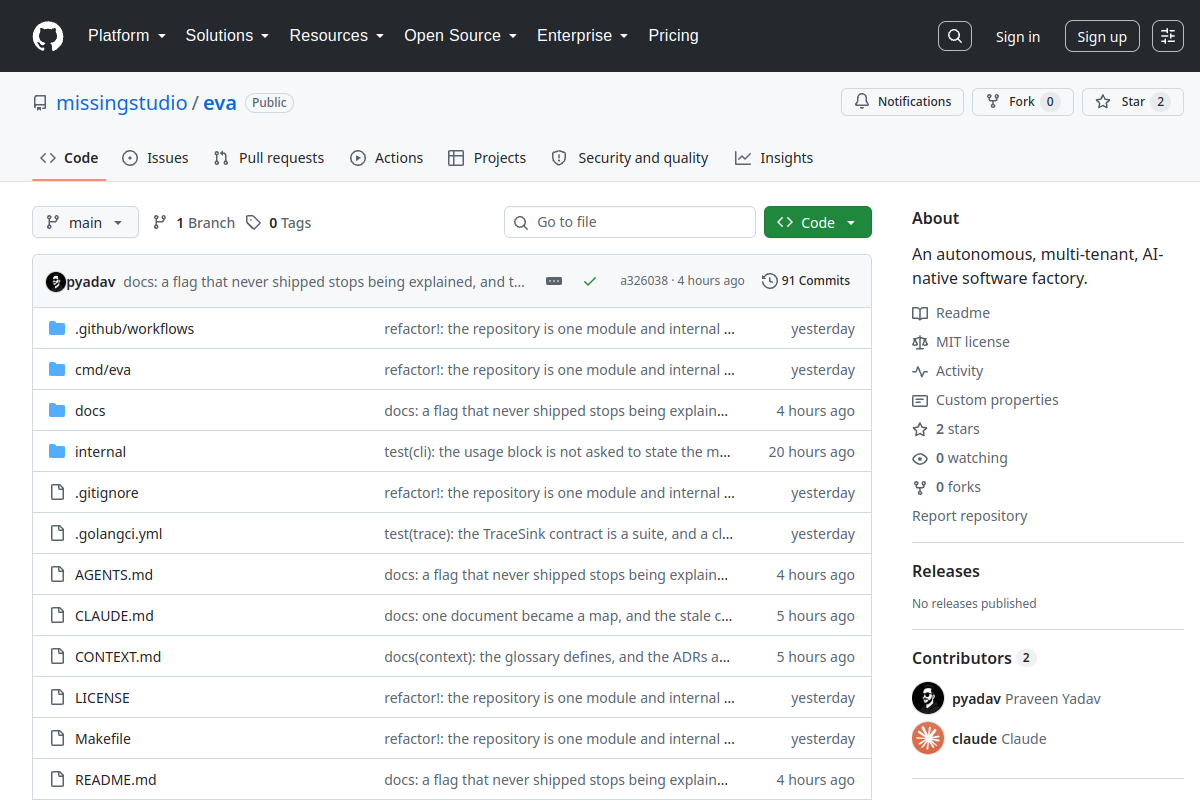
Task: View 0 Tags link
Action: click(x=279, y=223)
